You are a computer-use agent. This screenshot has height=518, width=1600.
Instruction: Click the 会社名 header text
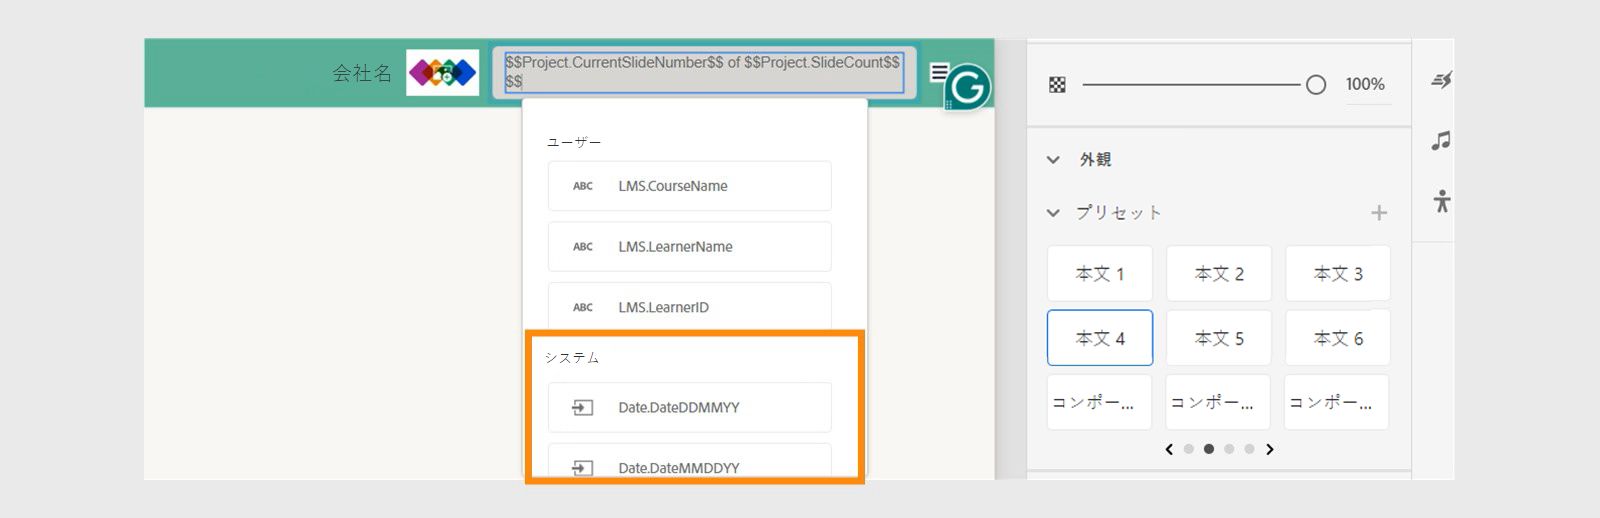pyautogui.click(x=362, y=73)
